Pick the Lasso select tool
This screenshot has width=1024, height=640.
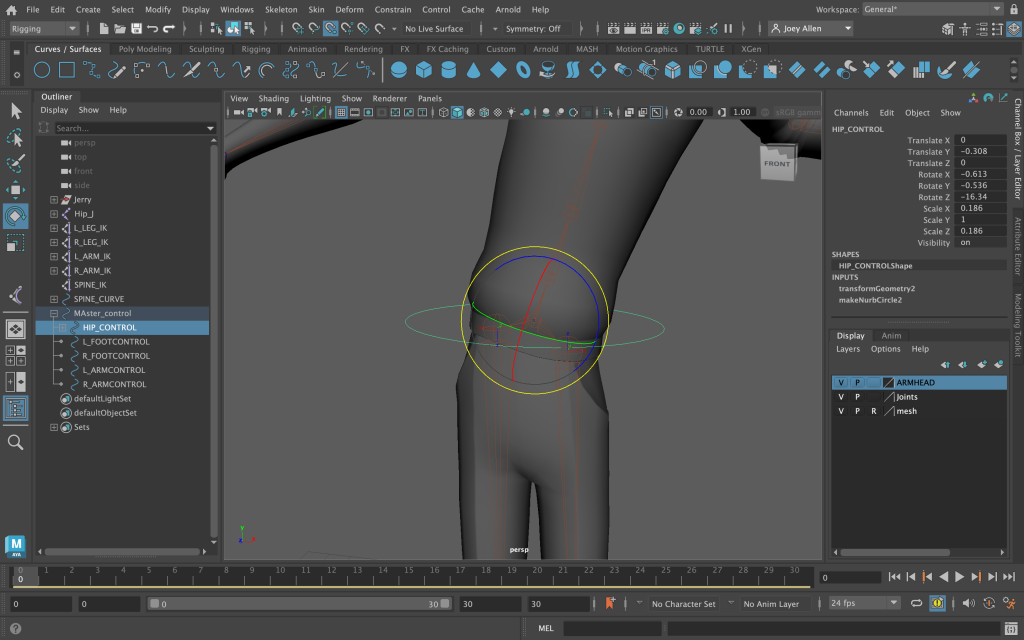point(16,137)
